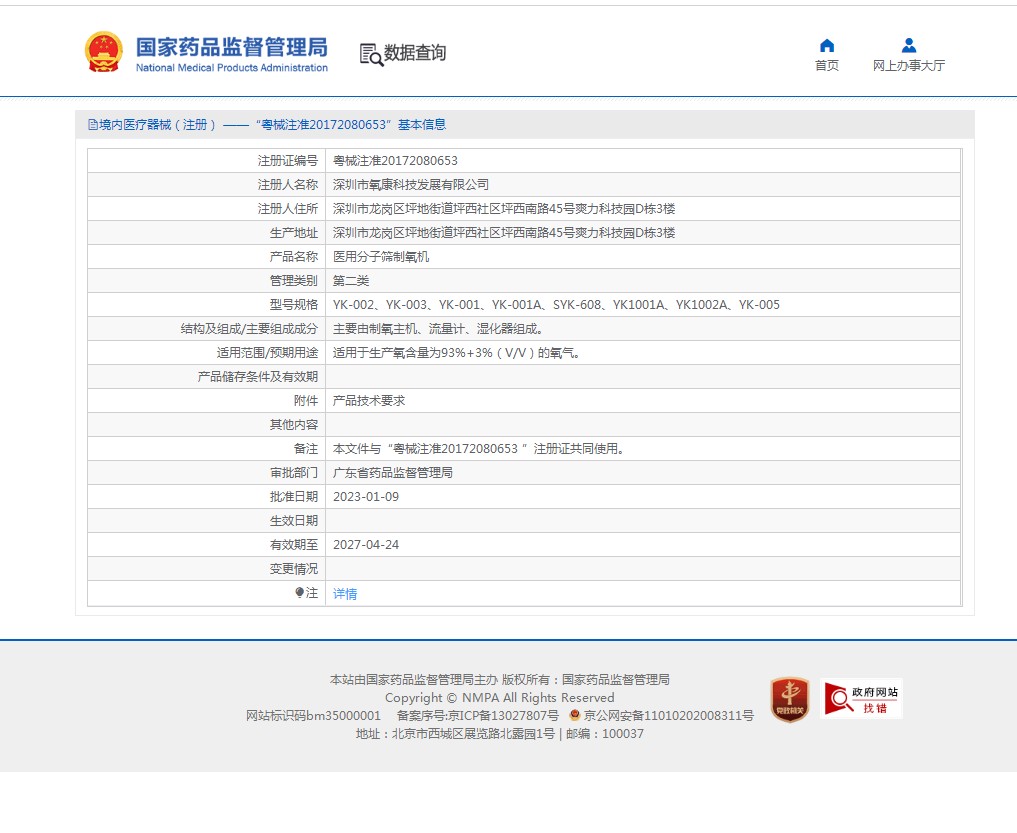
Task: Click the 备注 remark text
Action: [478, 449]
